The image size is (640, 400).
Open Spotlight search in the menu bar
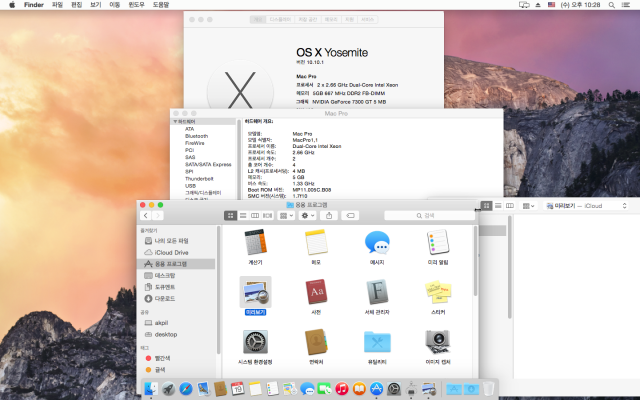click(611, 5)
